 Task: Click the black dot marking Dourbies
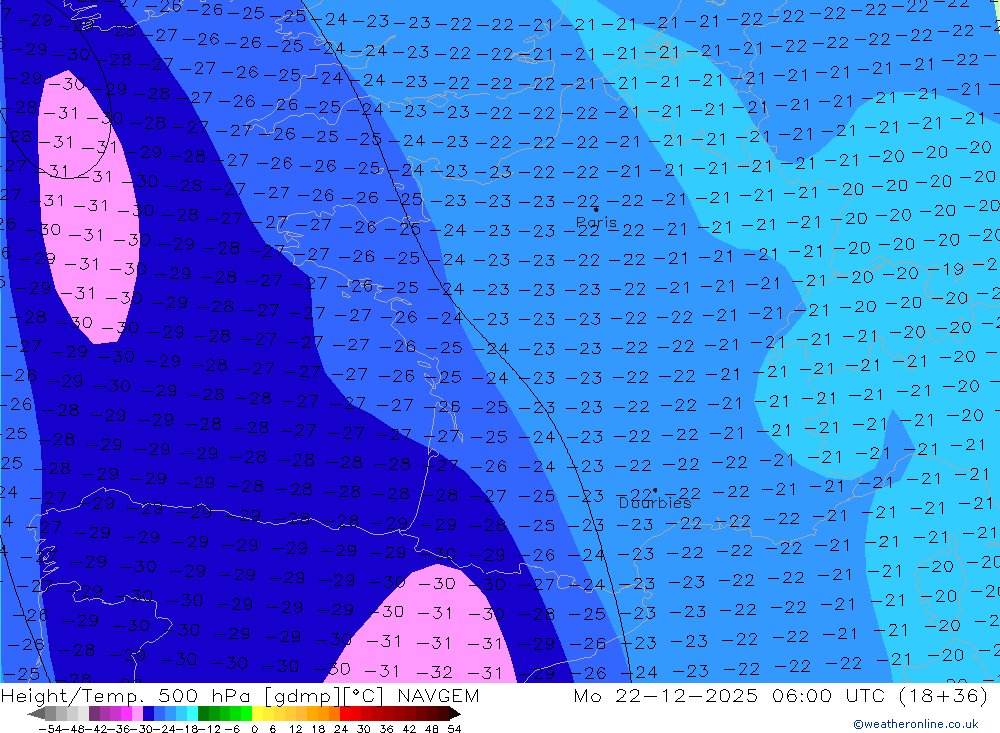pos(655,491)
